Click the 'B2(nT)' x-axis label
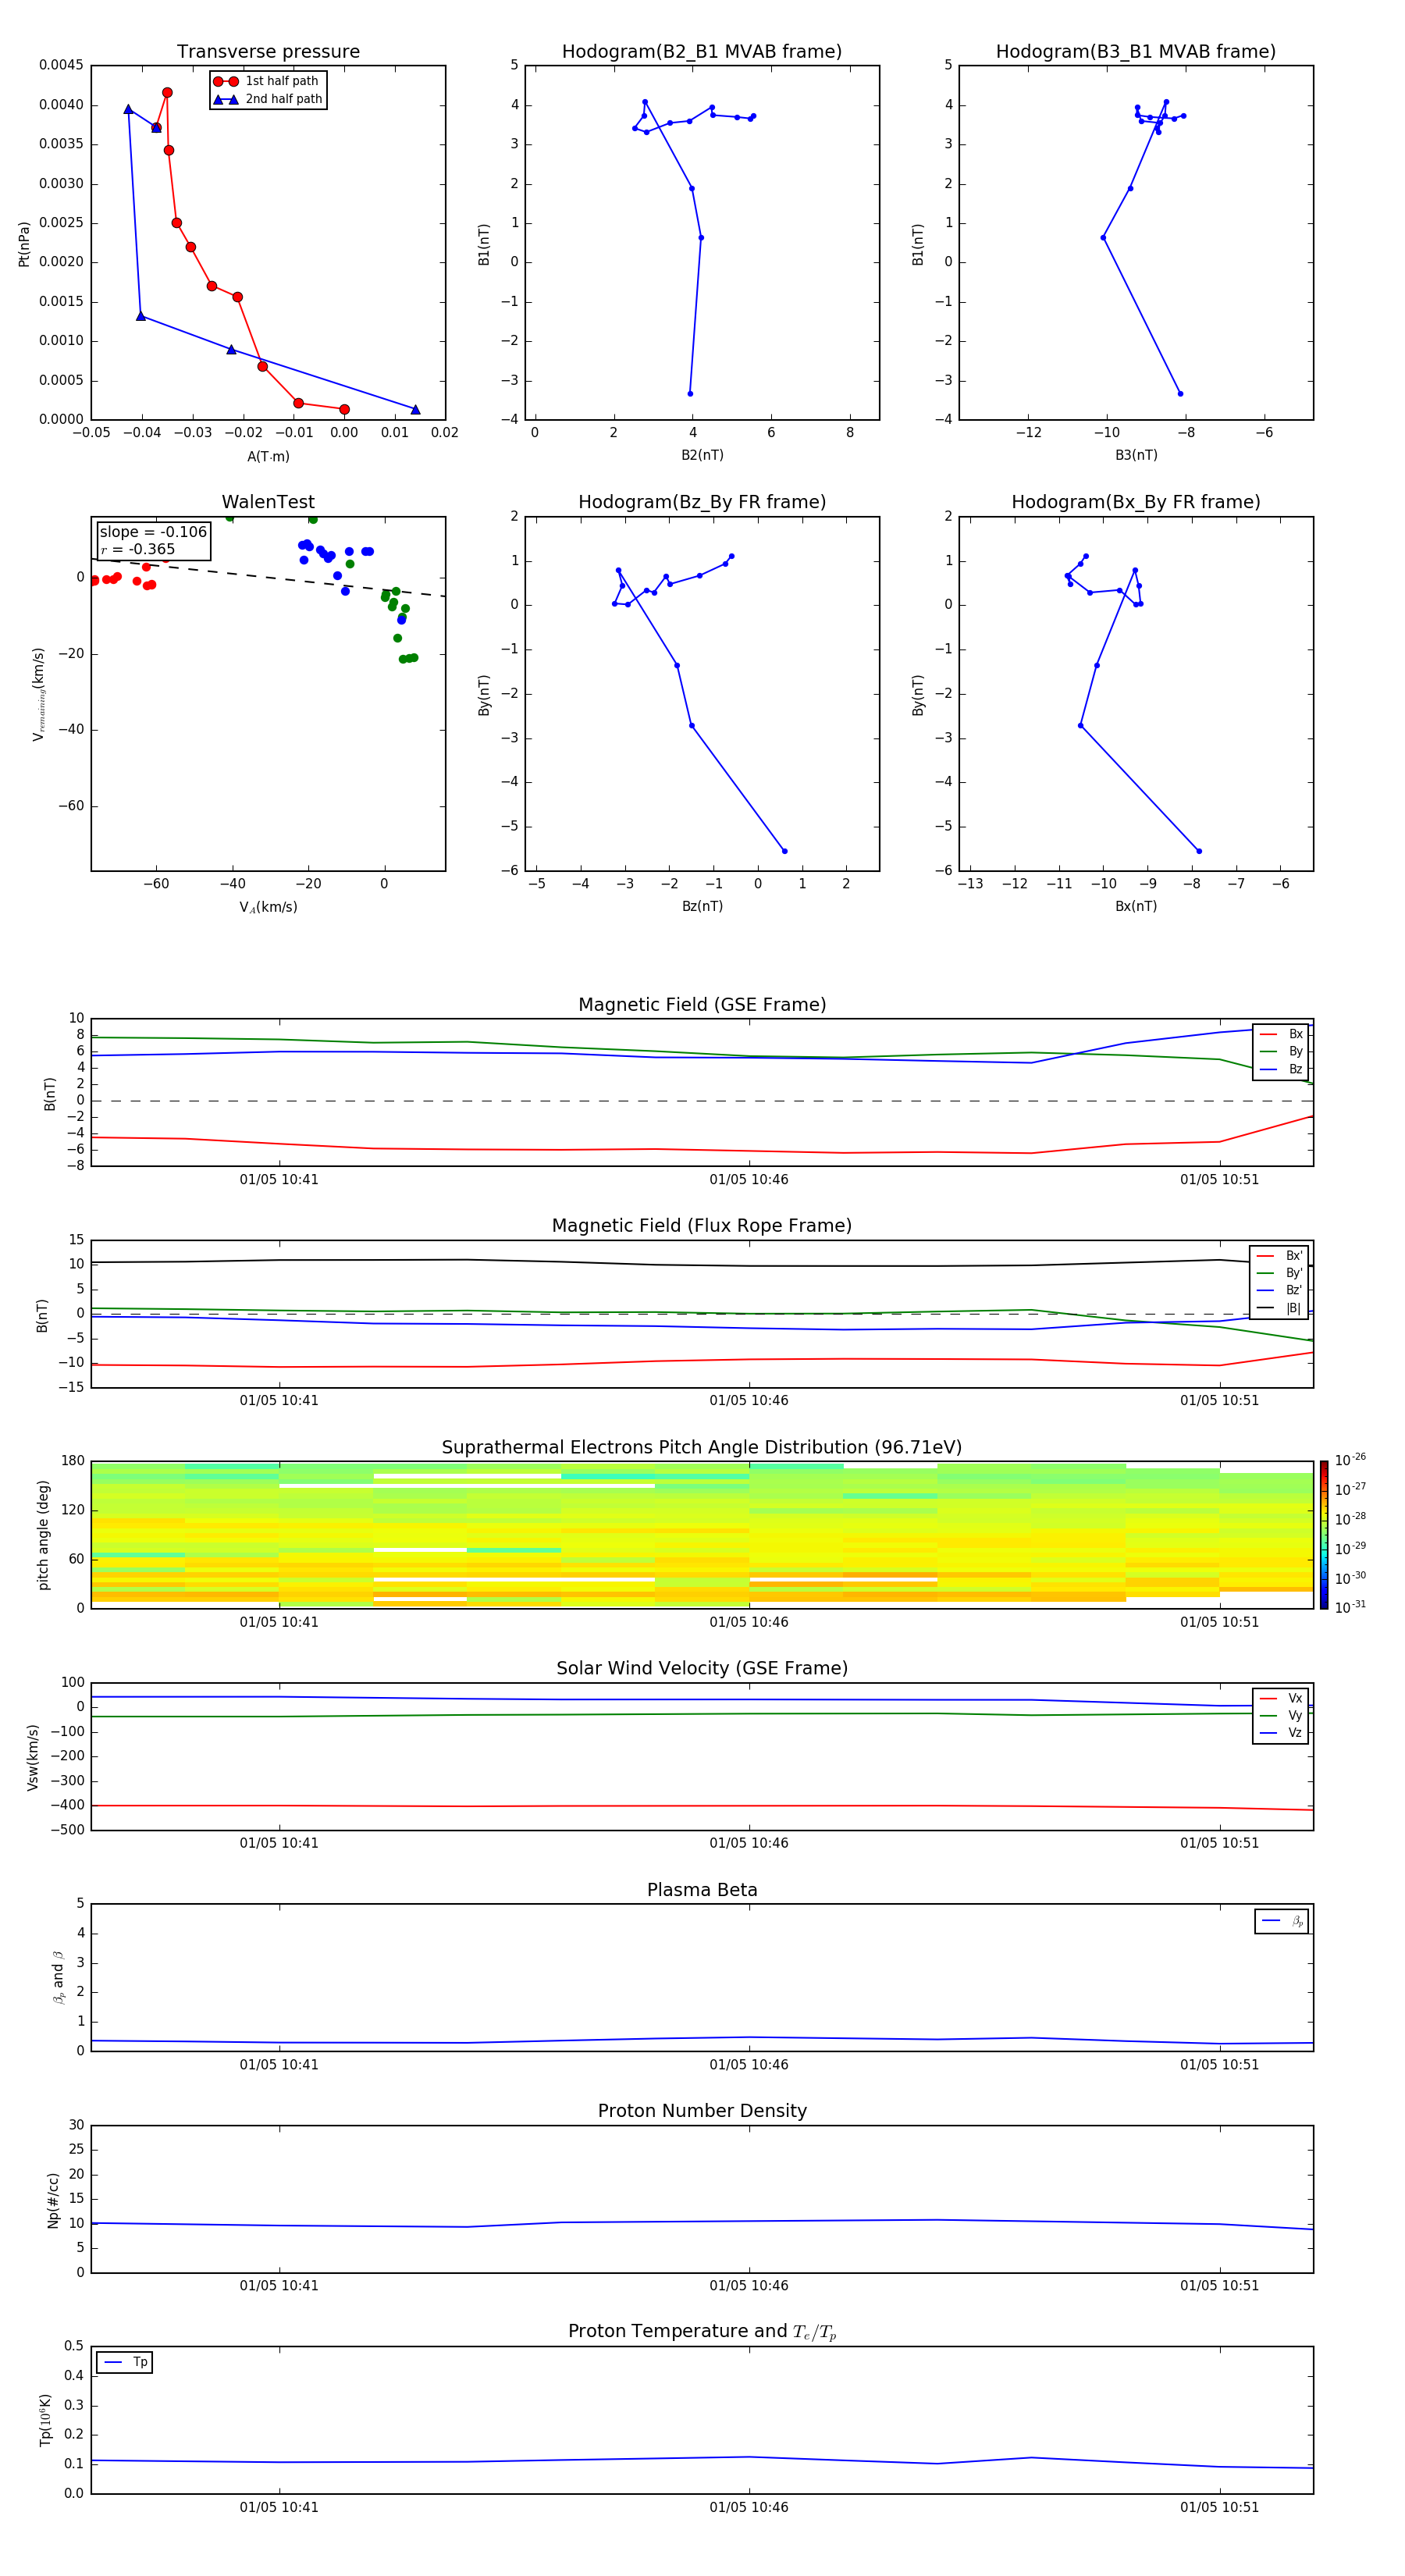 point(702,456)
